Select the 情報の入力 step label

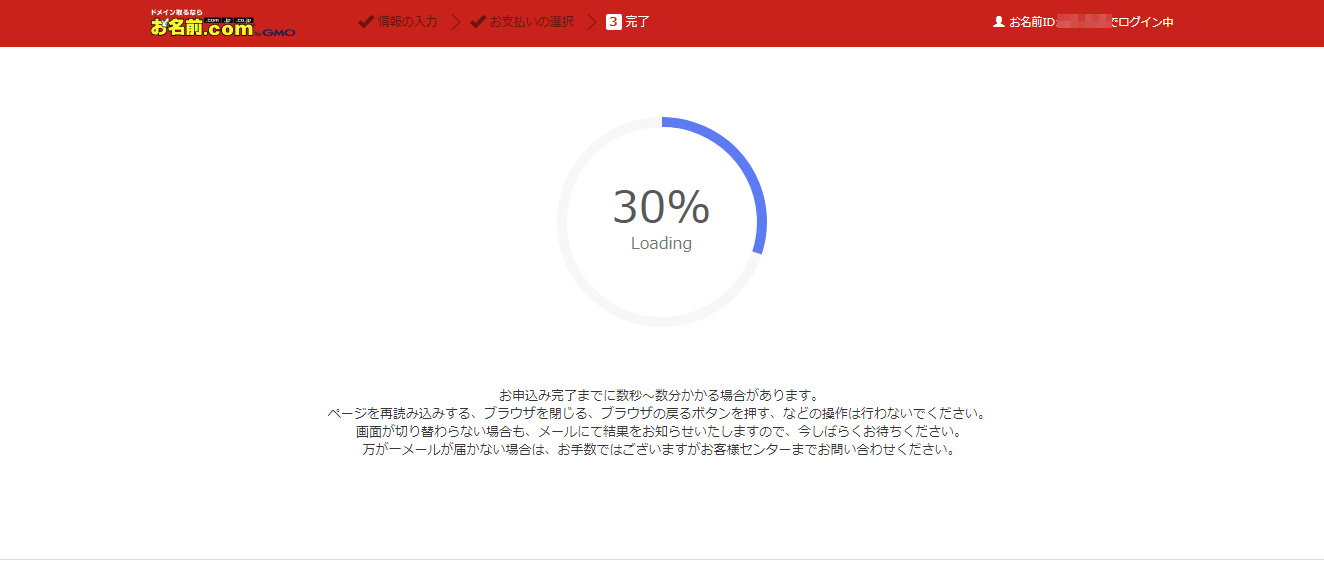pyautogui.click(x=407, y=22)
